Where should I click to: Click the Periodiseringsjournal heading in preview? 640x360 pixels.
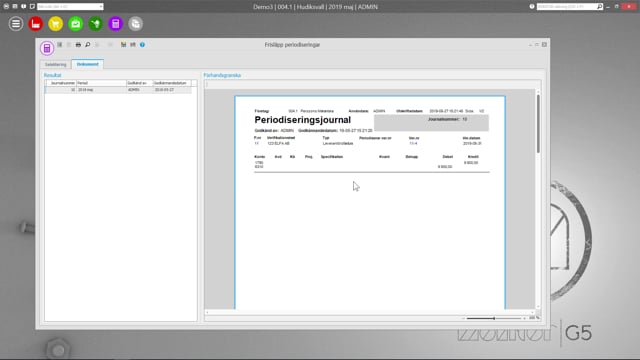click(302, 120)
